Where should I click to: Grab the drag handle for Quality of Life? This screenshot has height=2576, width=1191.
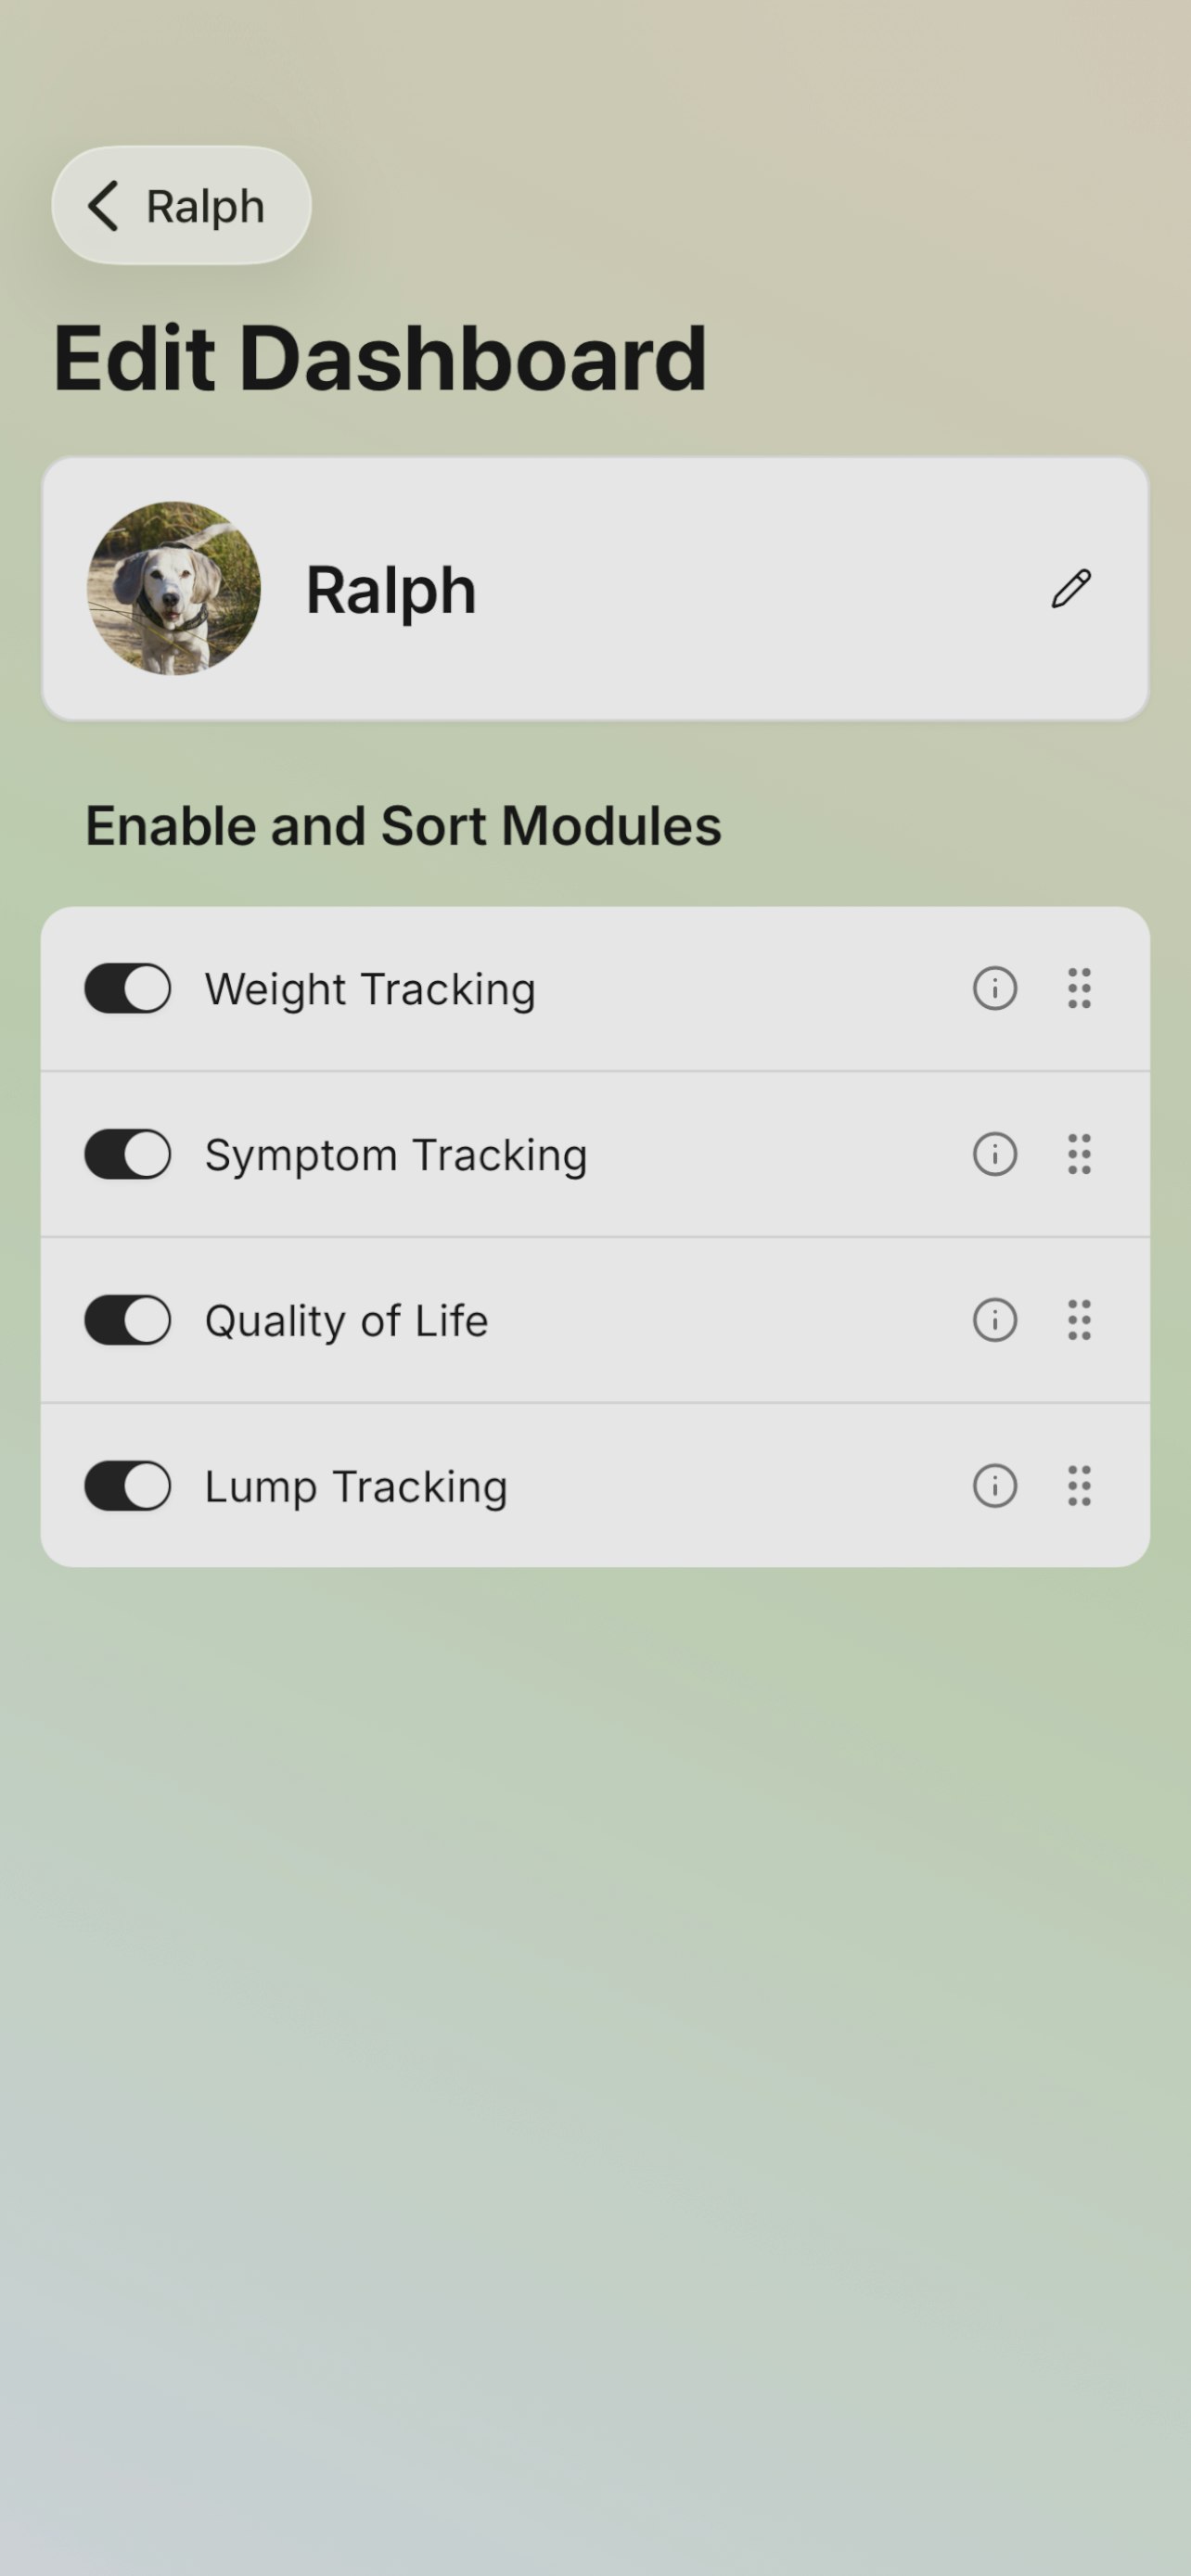[x=1077, y=1320]
